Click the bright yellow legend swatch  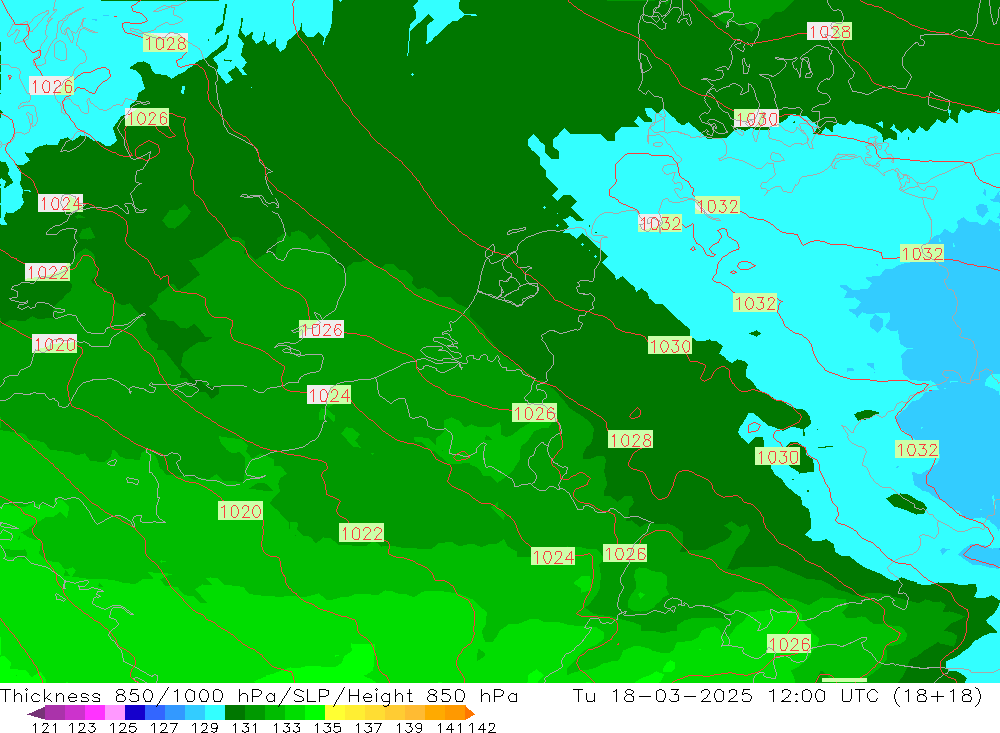(x=335, y=713)
